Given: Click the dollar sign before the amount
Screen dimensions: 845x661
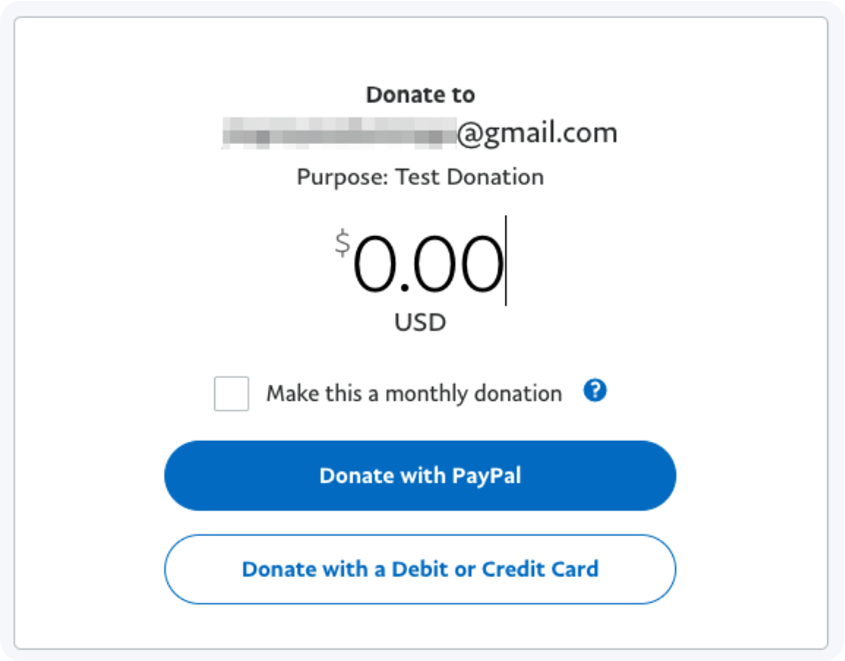Looking at the screenshot, I should 342,242.
